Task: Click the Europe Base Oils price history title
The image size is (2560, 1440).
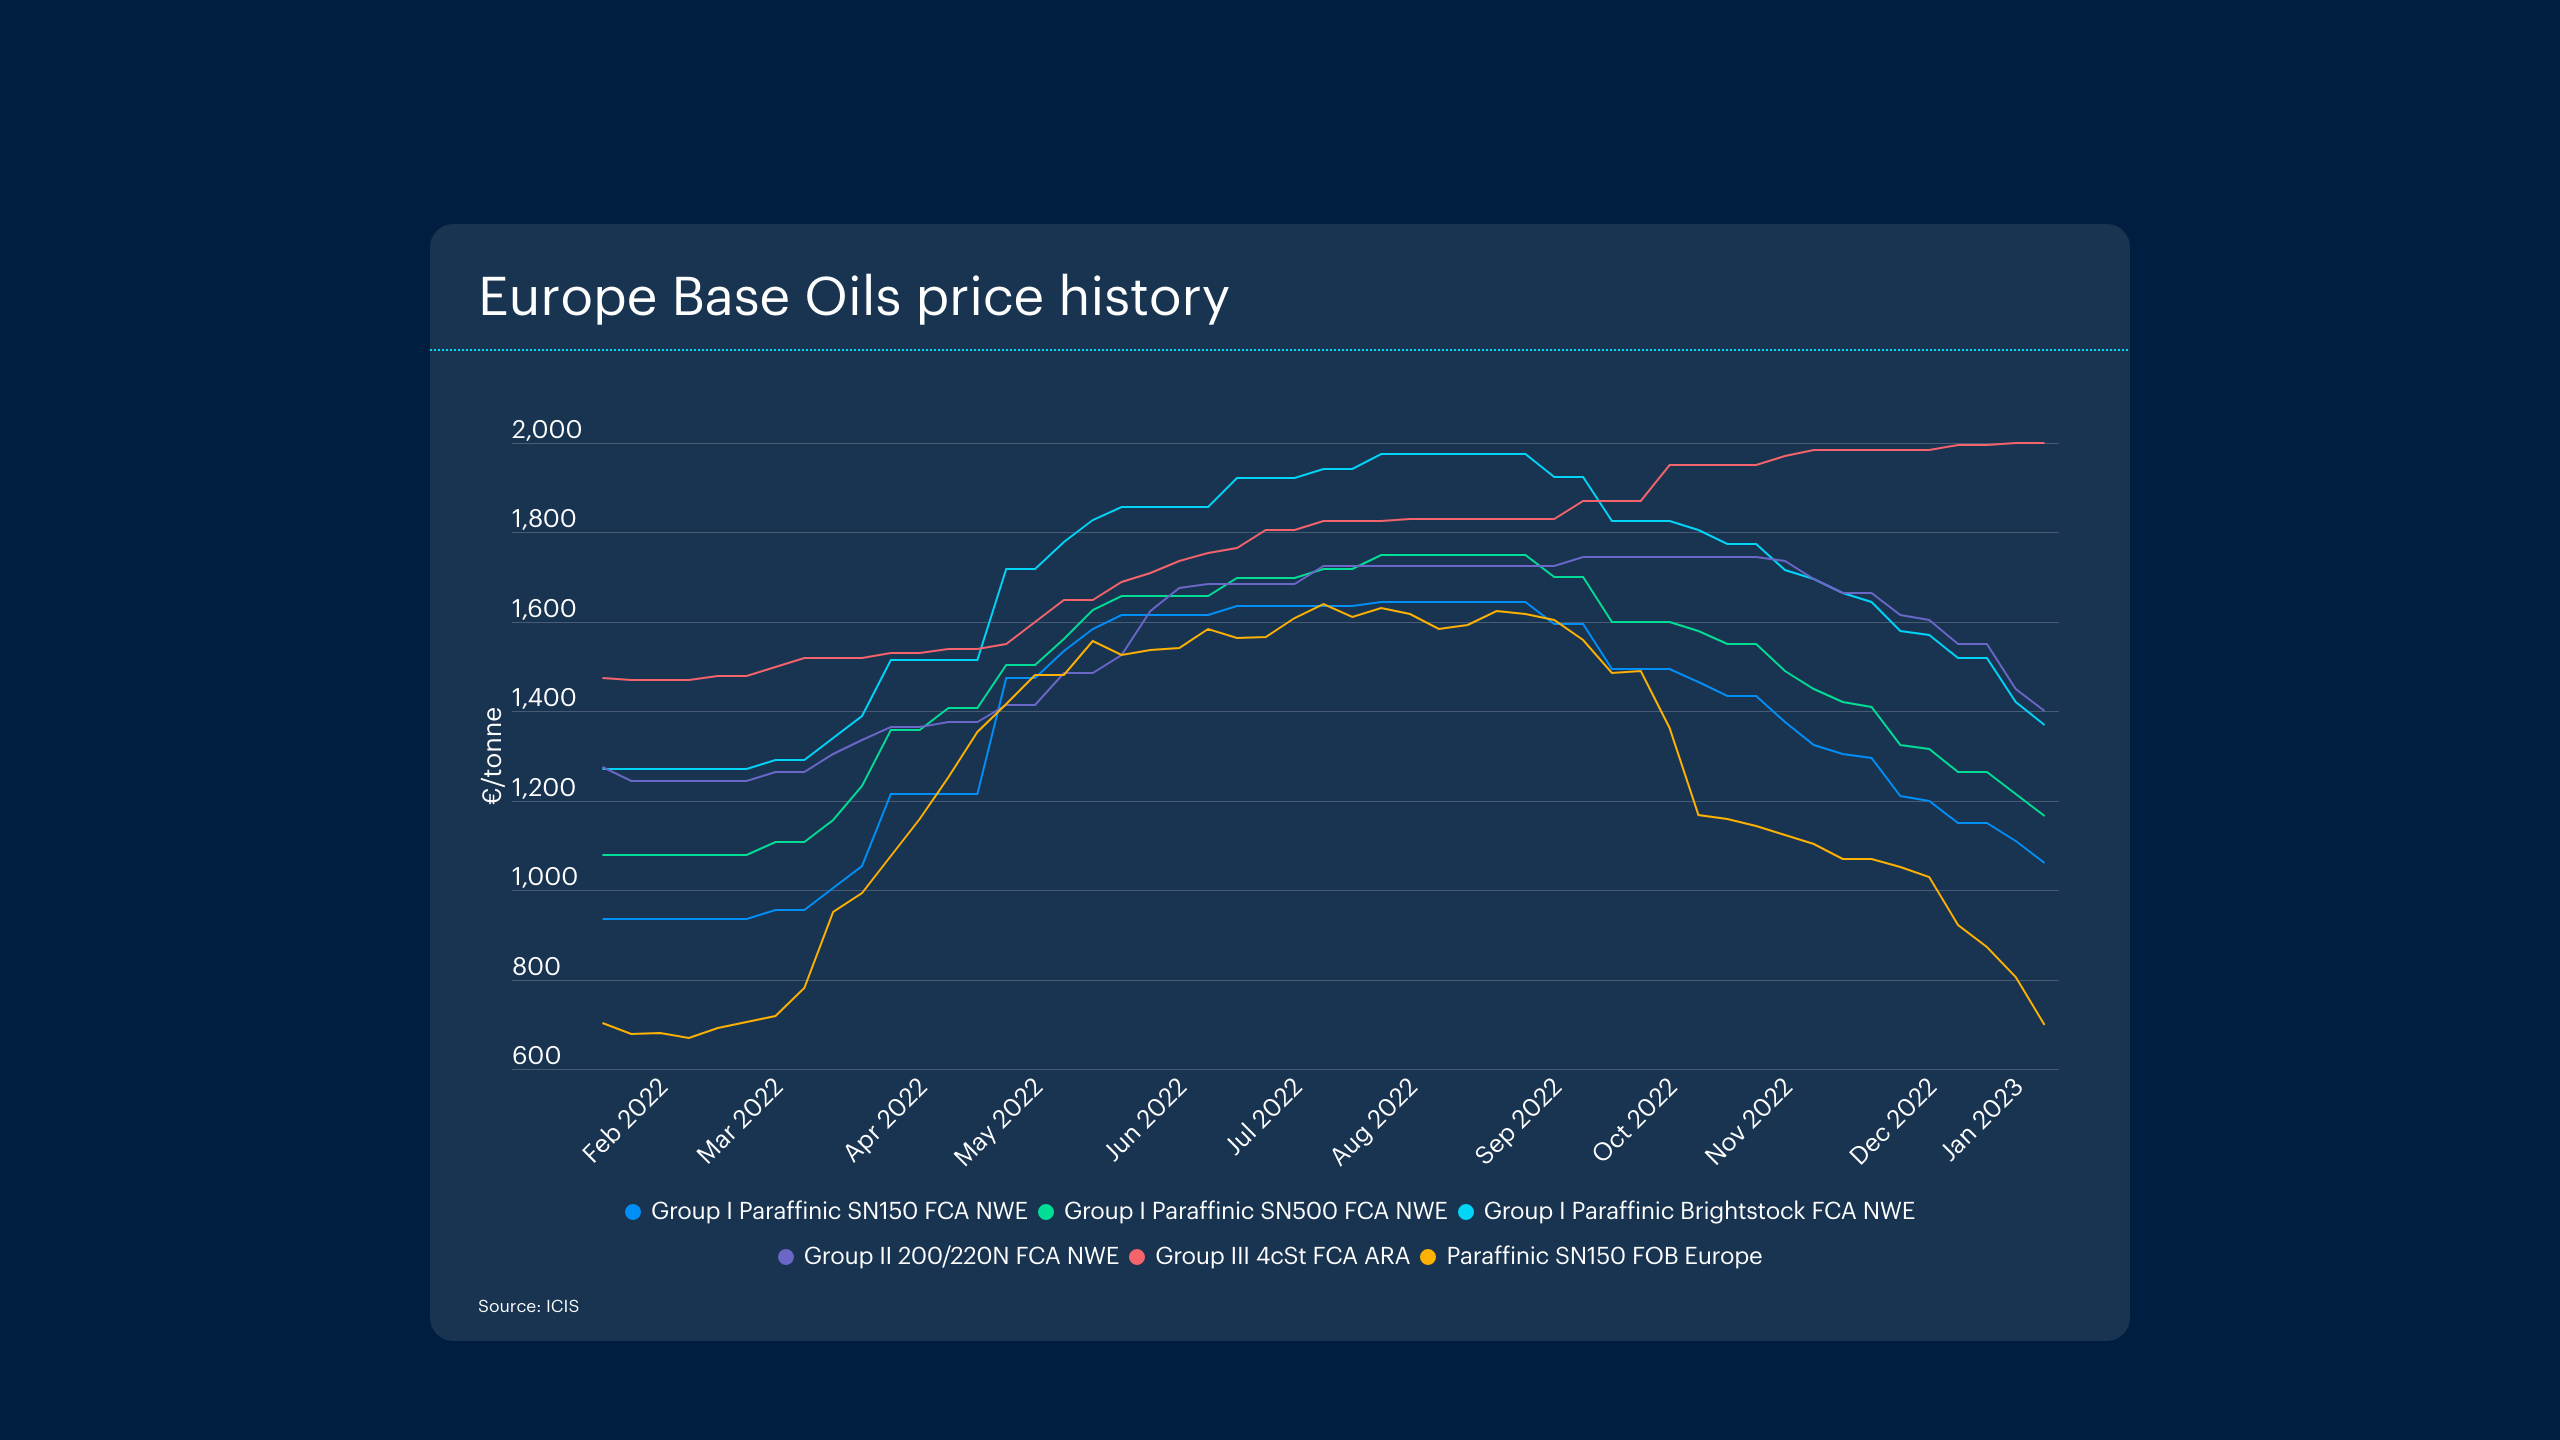Action: (x=853, y=297)
